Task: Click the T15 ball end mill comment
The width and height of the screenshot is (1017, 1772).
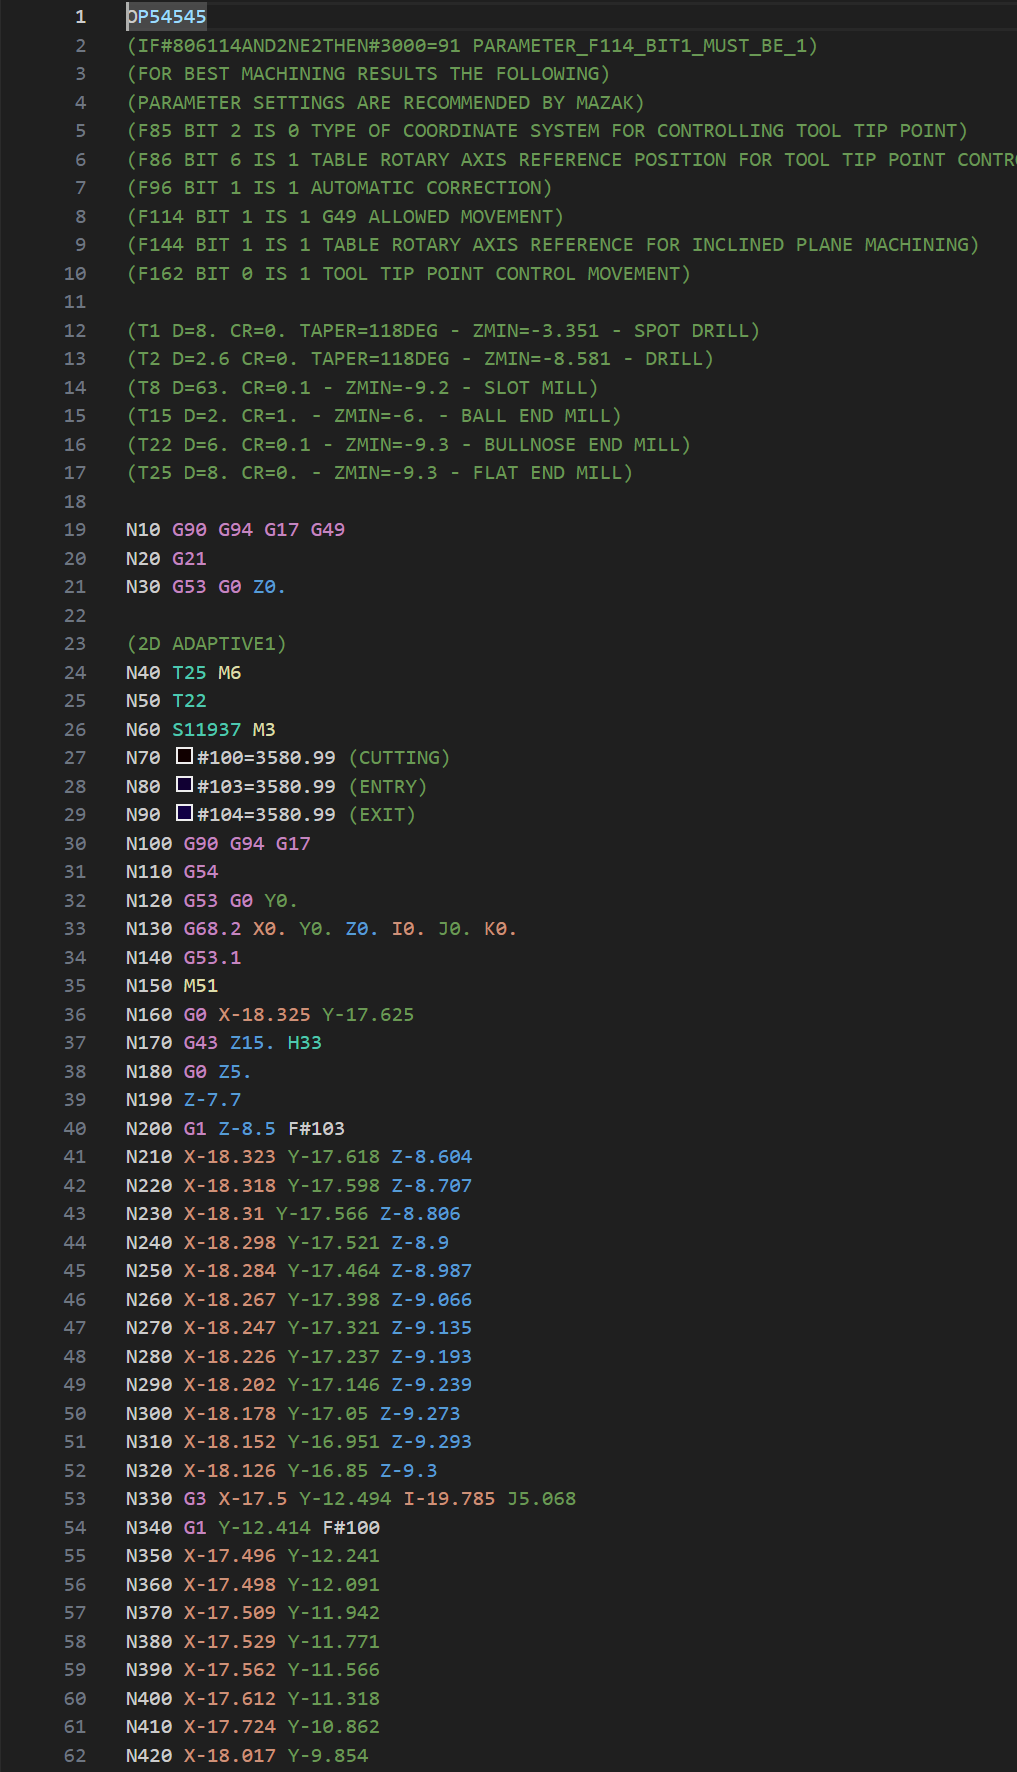Action: click(374, 416)
